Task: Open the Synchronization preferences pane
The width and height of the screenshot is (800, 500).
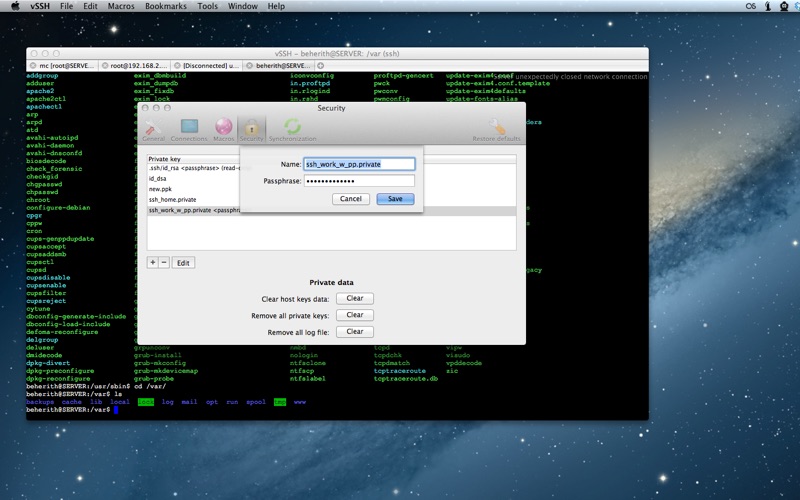Action: 292,128
